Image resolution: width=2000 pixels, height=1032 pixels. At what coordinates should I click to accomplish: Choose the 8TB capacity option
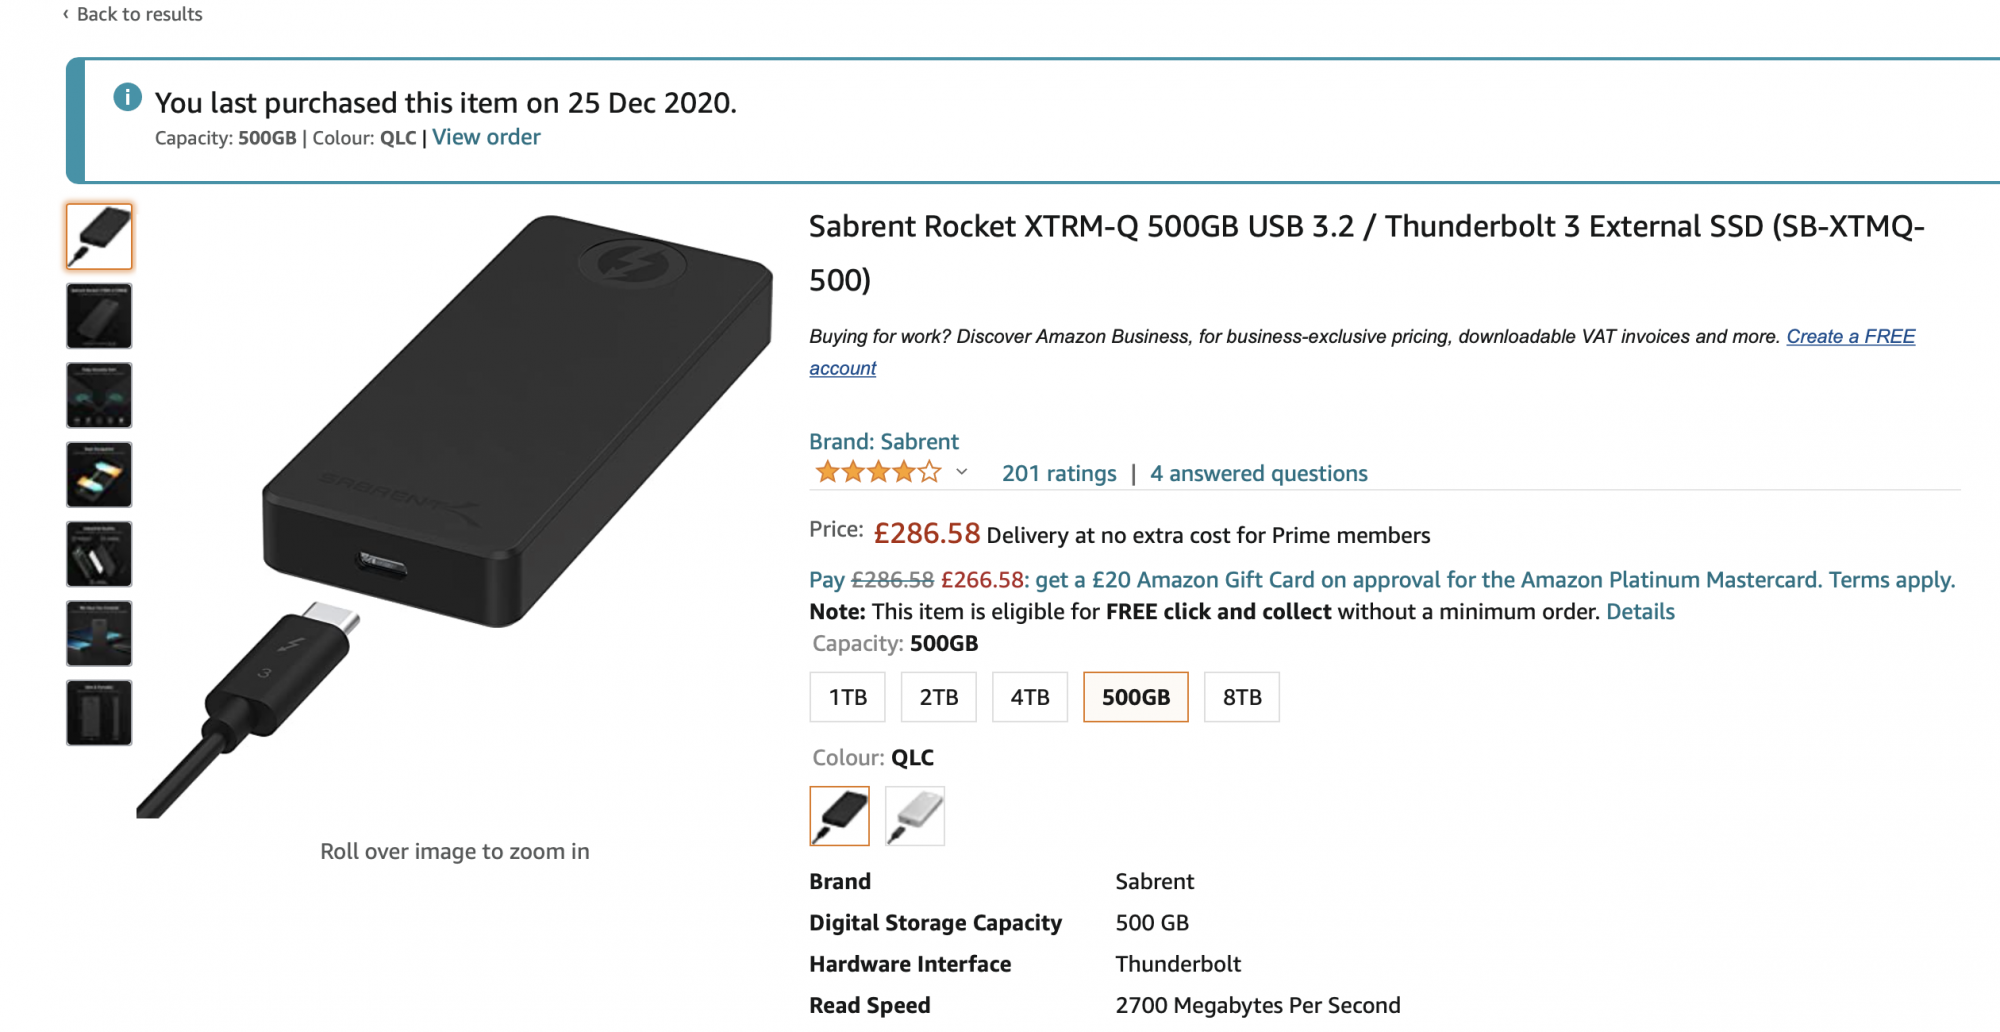pos(1241,697)
